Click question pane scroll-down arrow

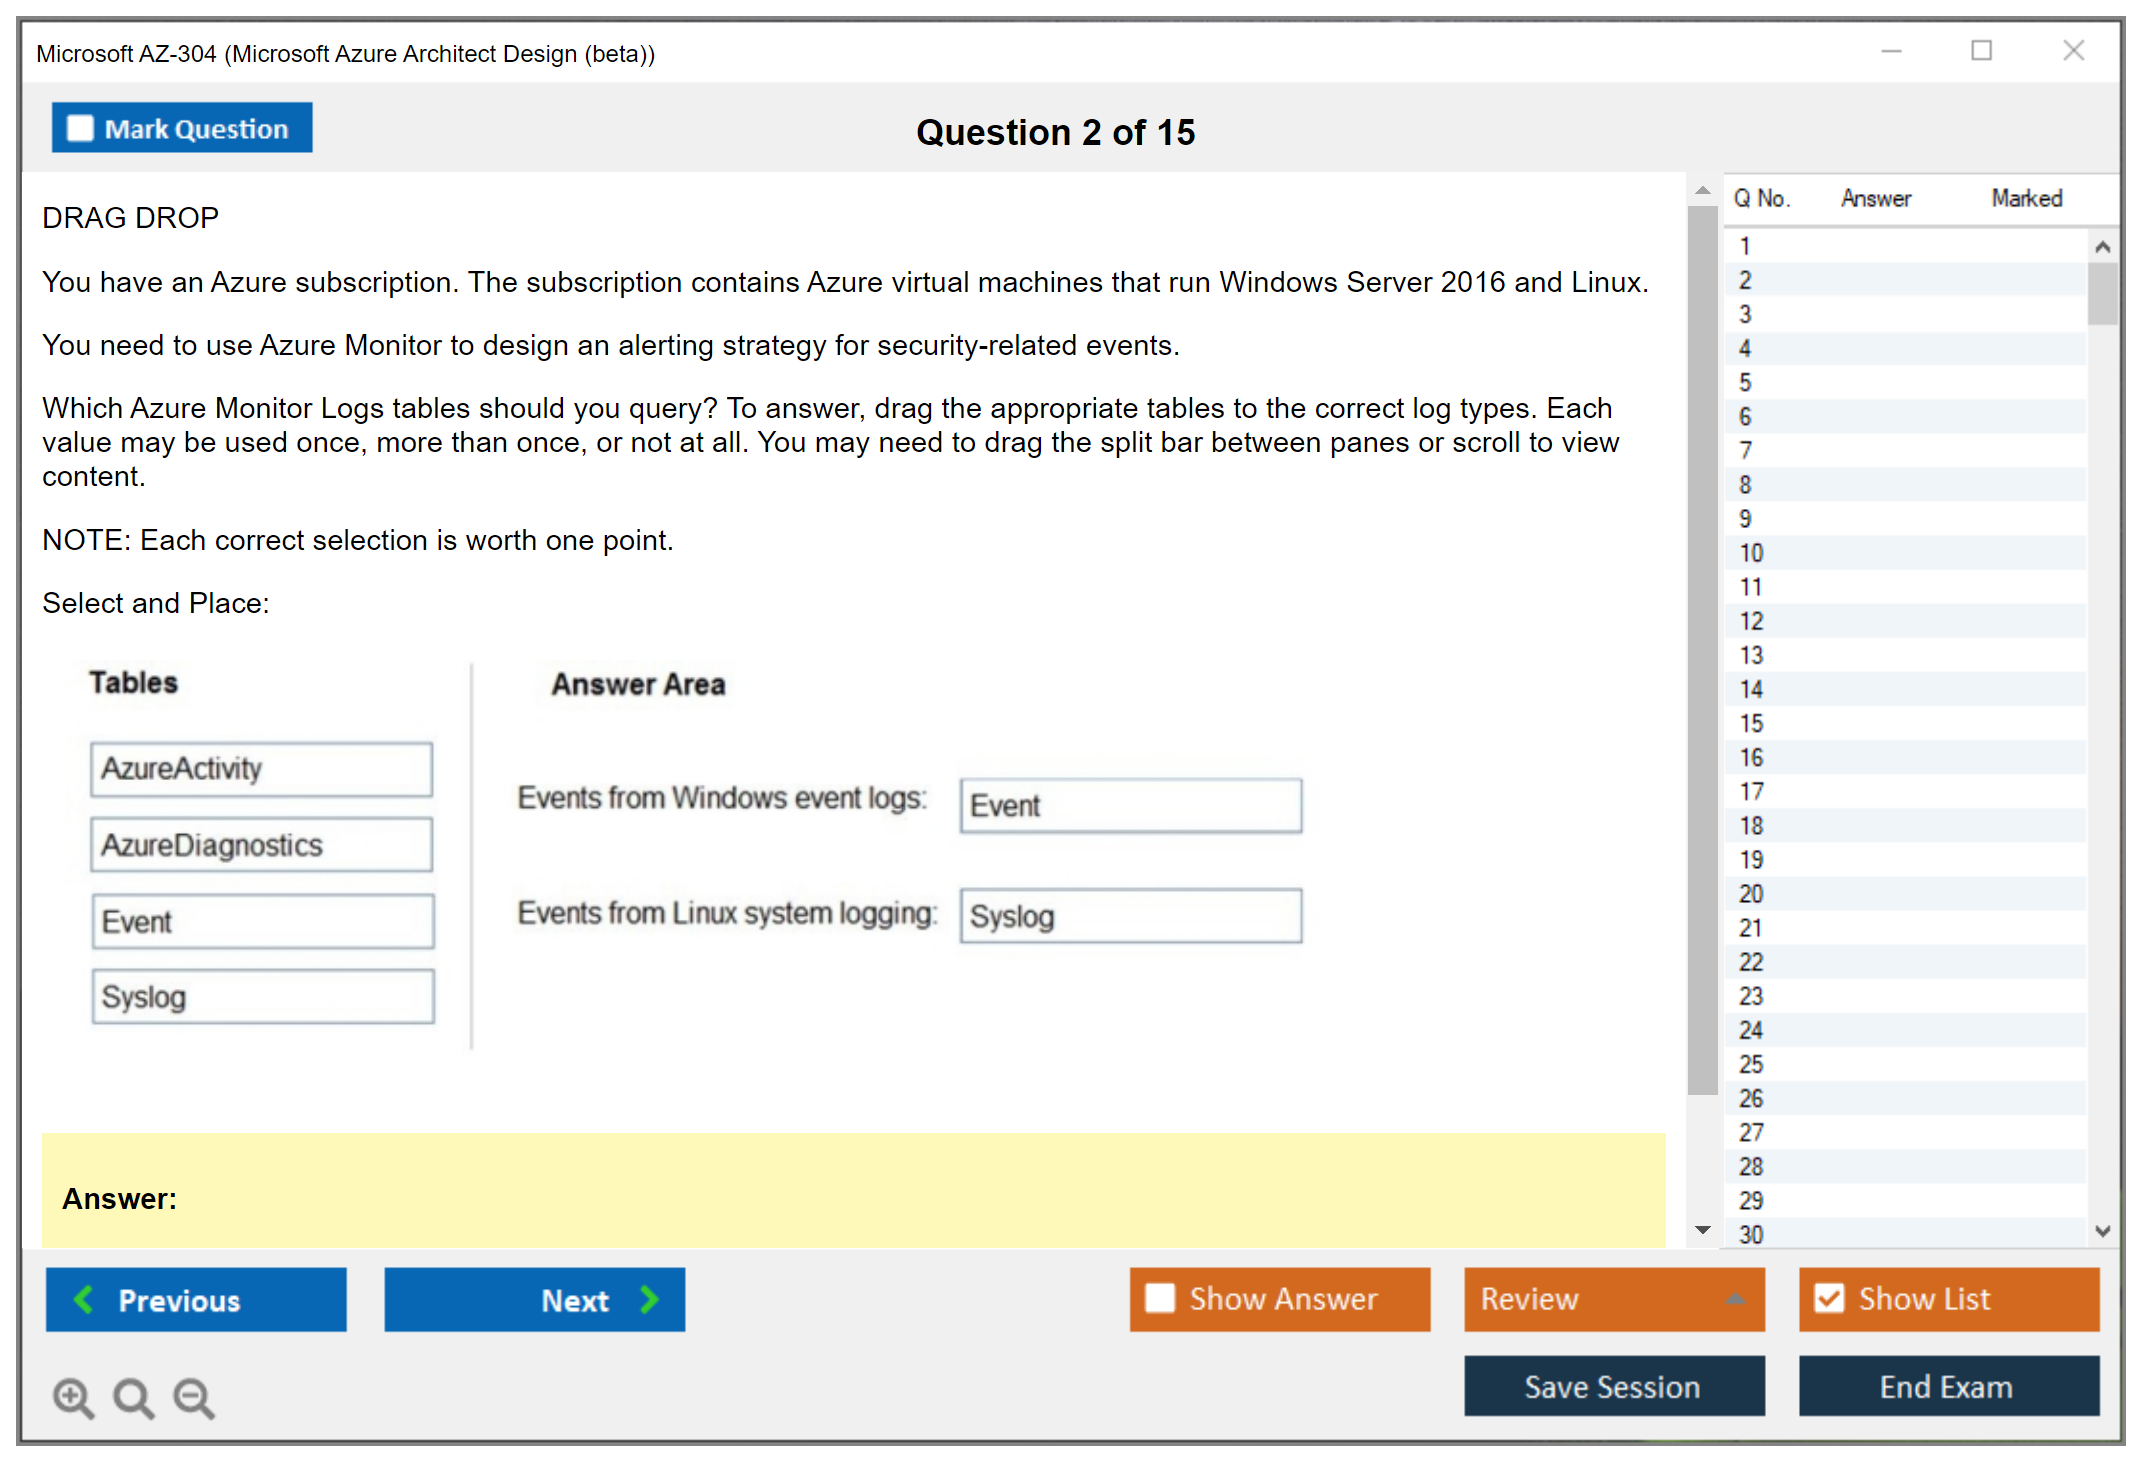pos(1702,1230)
